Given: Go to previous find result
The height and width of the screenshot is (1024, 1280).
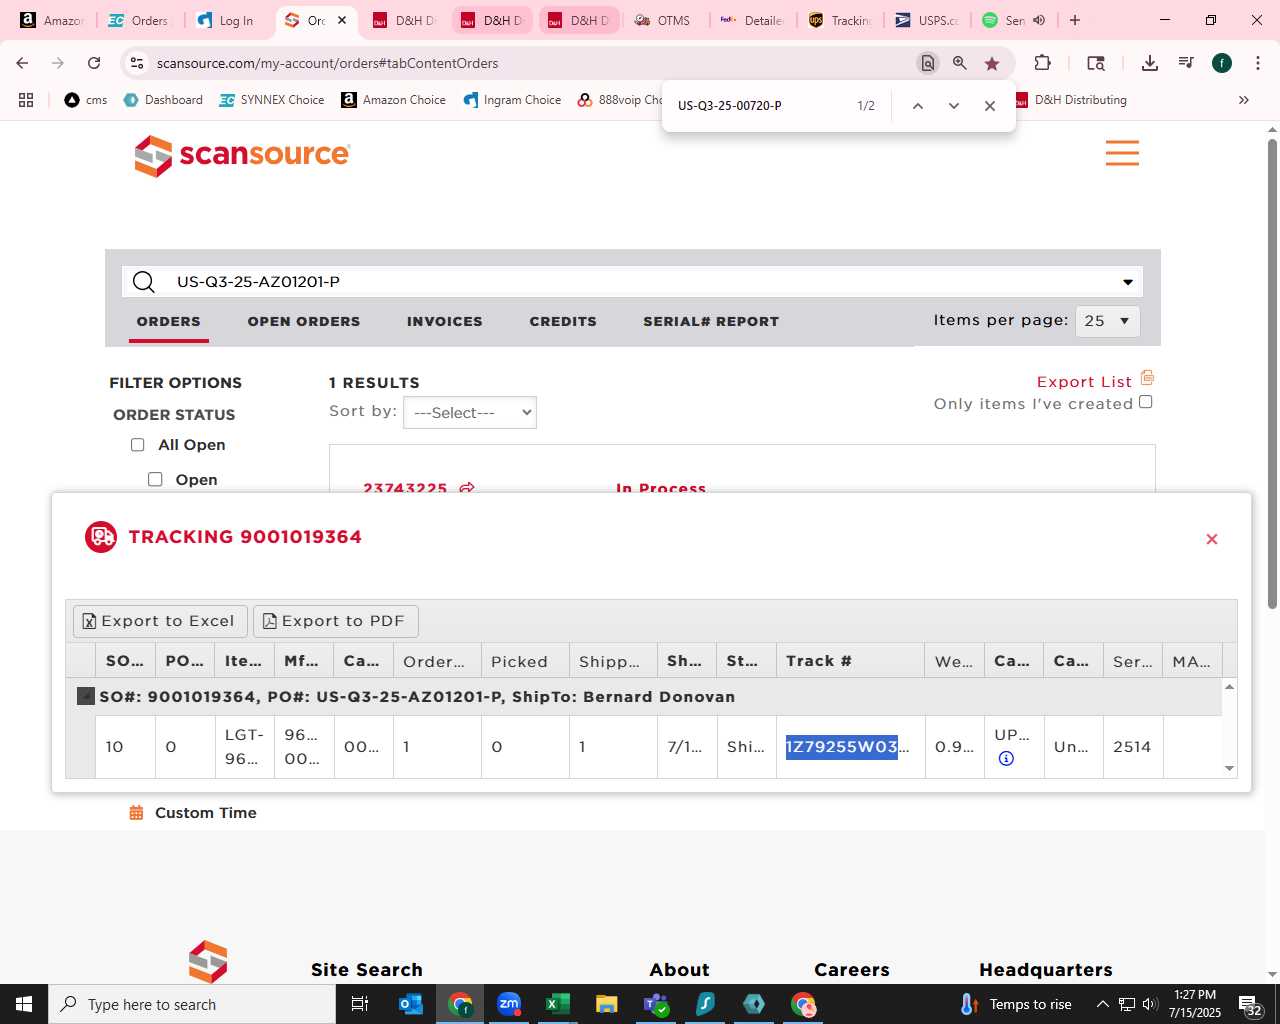Looking at the screenshot, I should coord(917,106).
